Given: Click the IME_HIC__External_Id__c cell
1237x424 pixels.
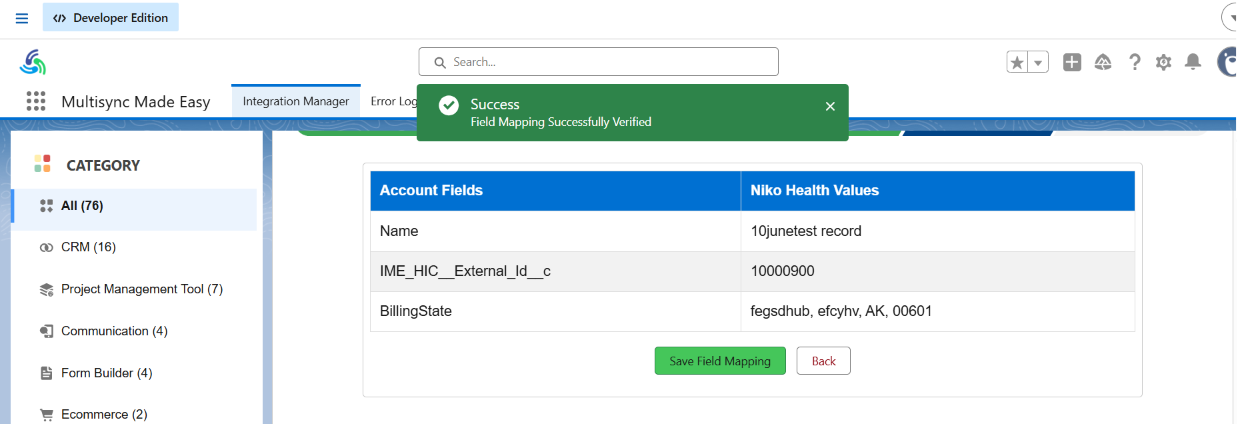Looking at the screenshot, I should (x=556, y=271).
